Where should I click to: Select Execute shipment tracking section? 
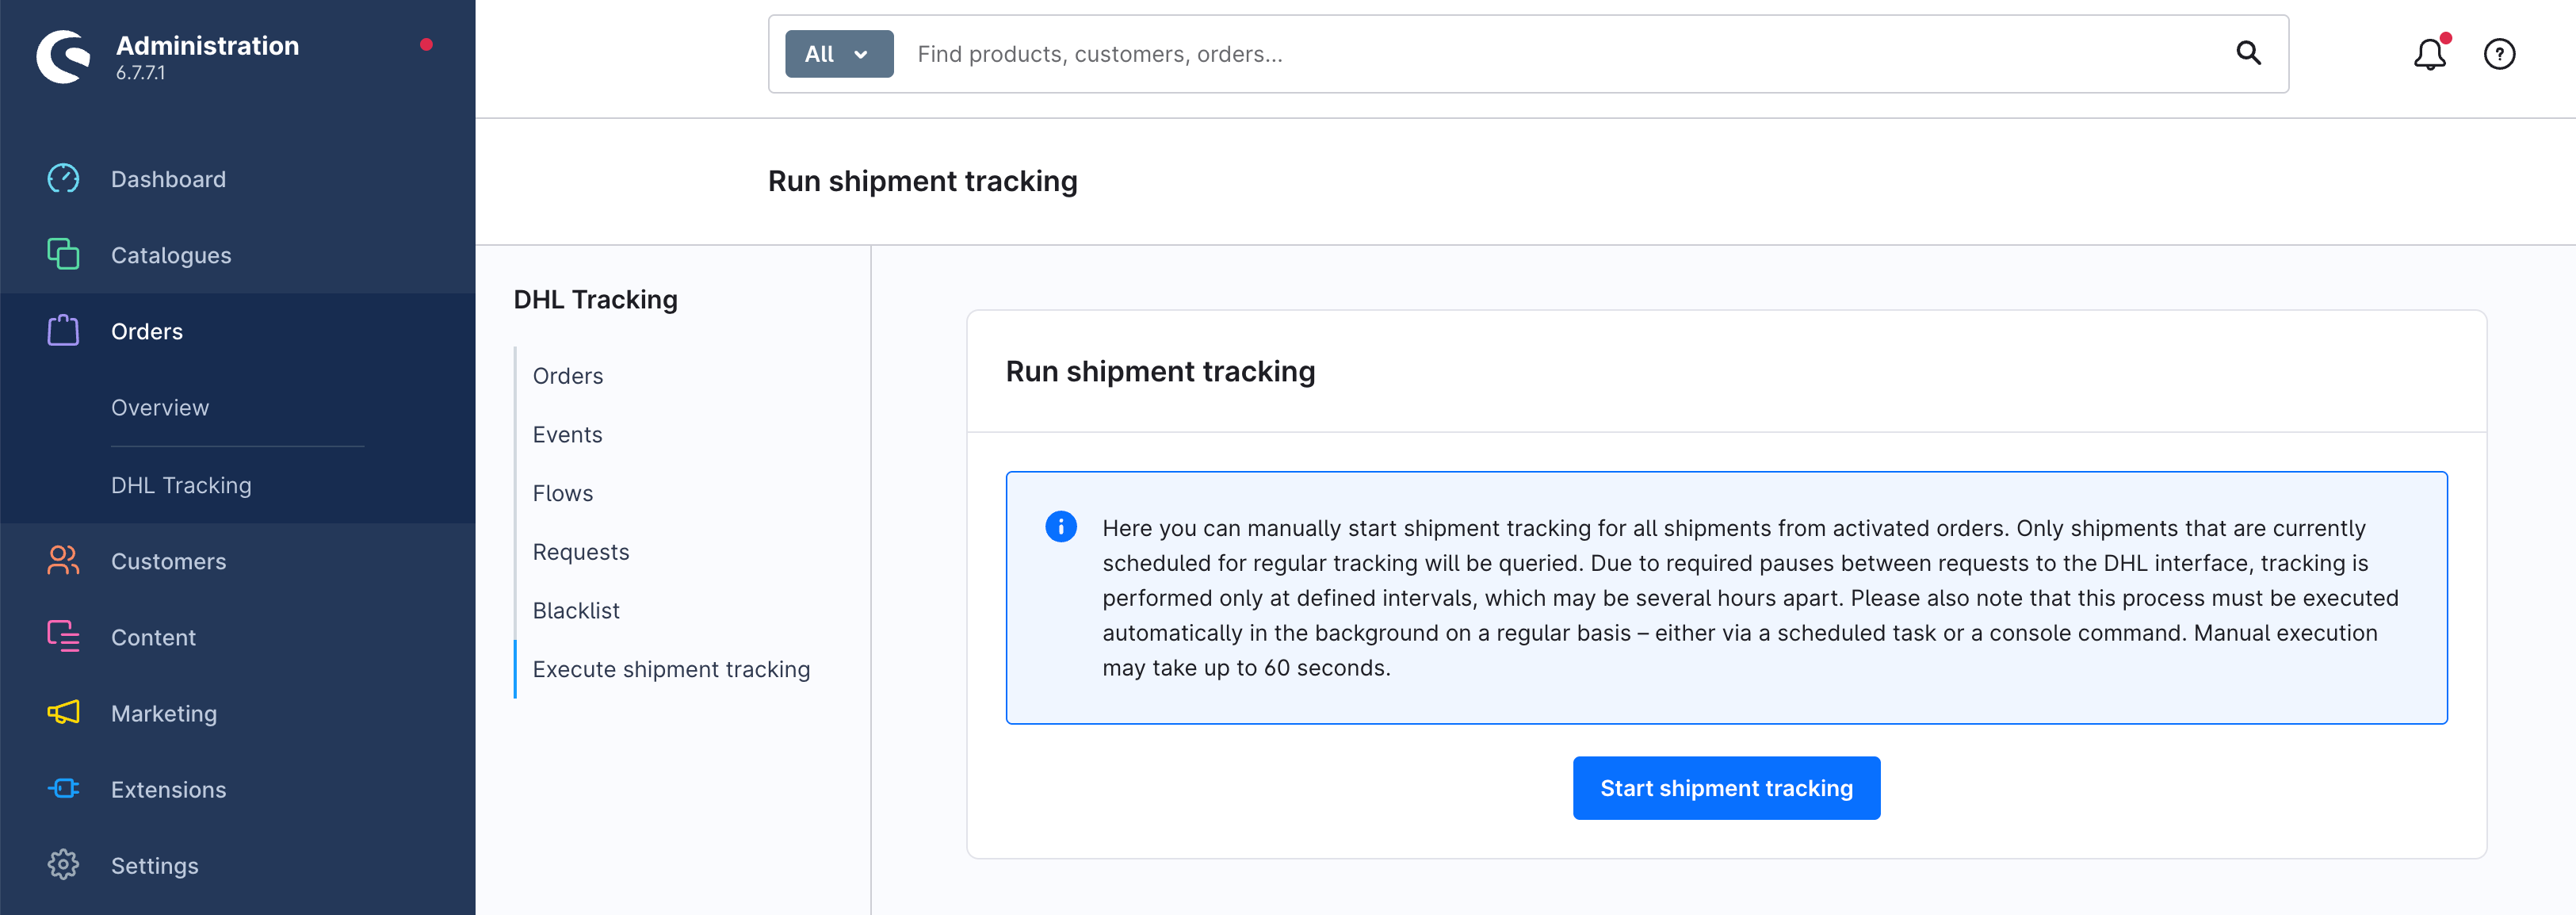pyautogui.click(x=671, y=669)
